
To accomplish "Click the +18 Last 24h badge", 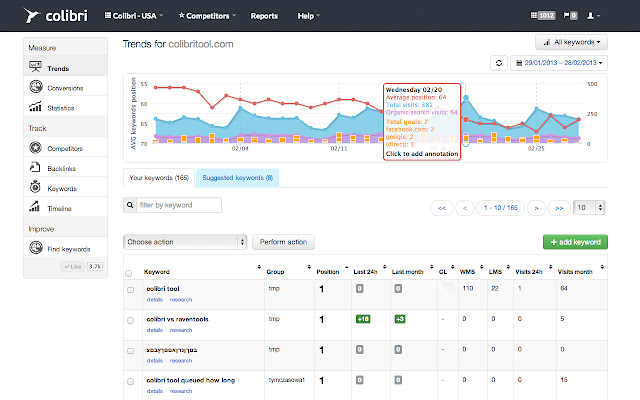I will 363,319.
